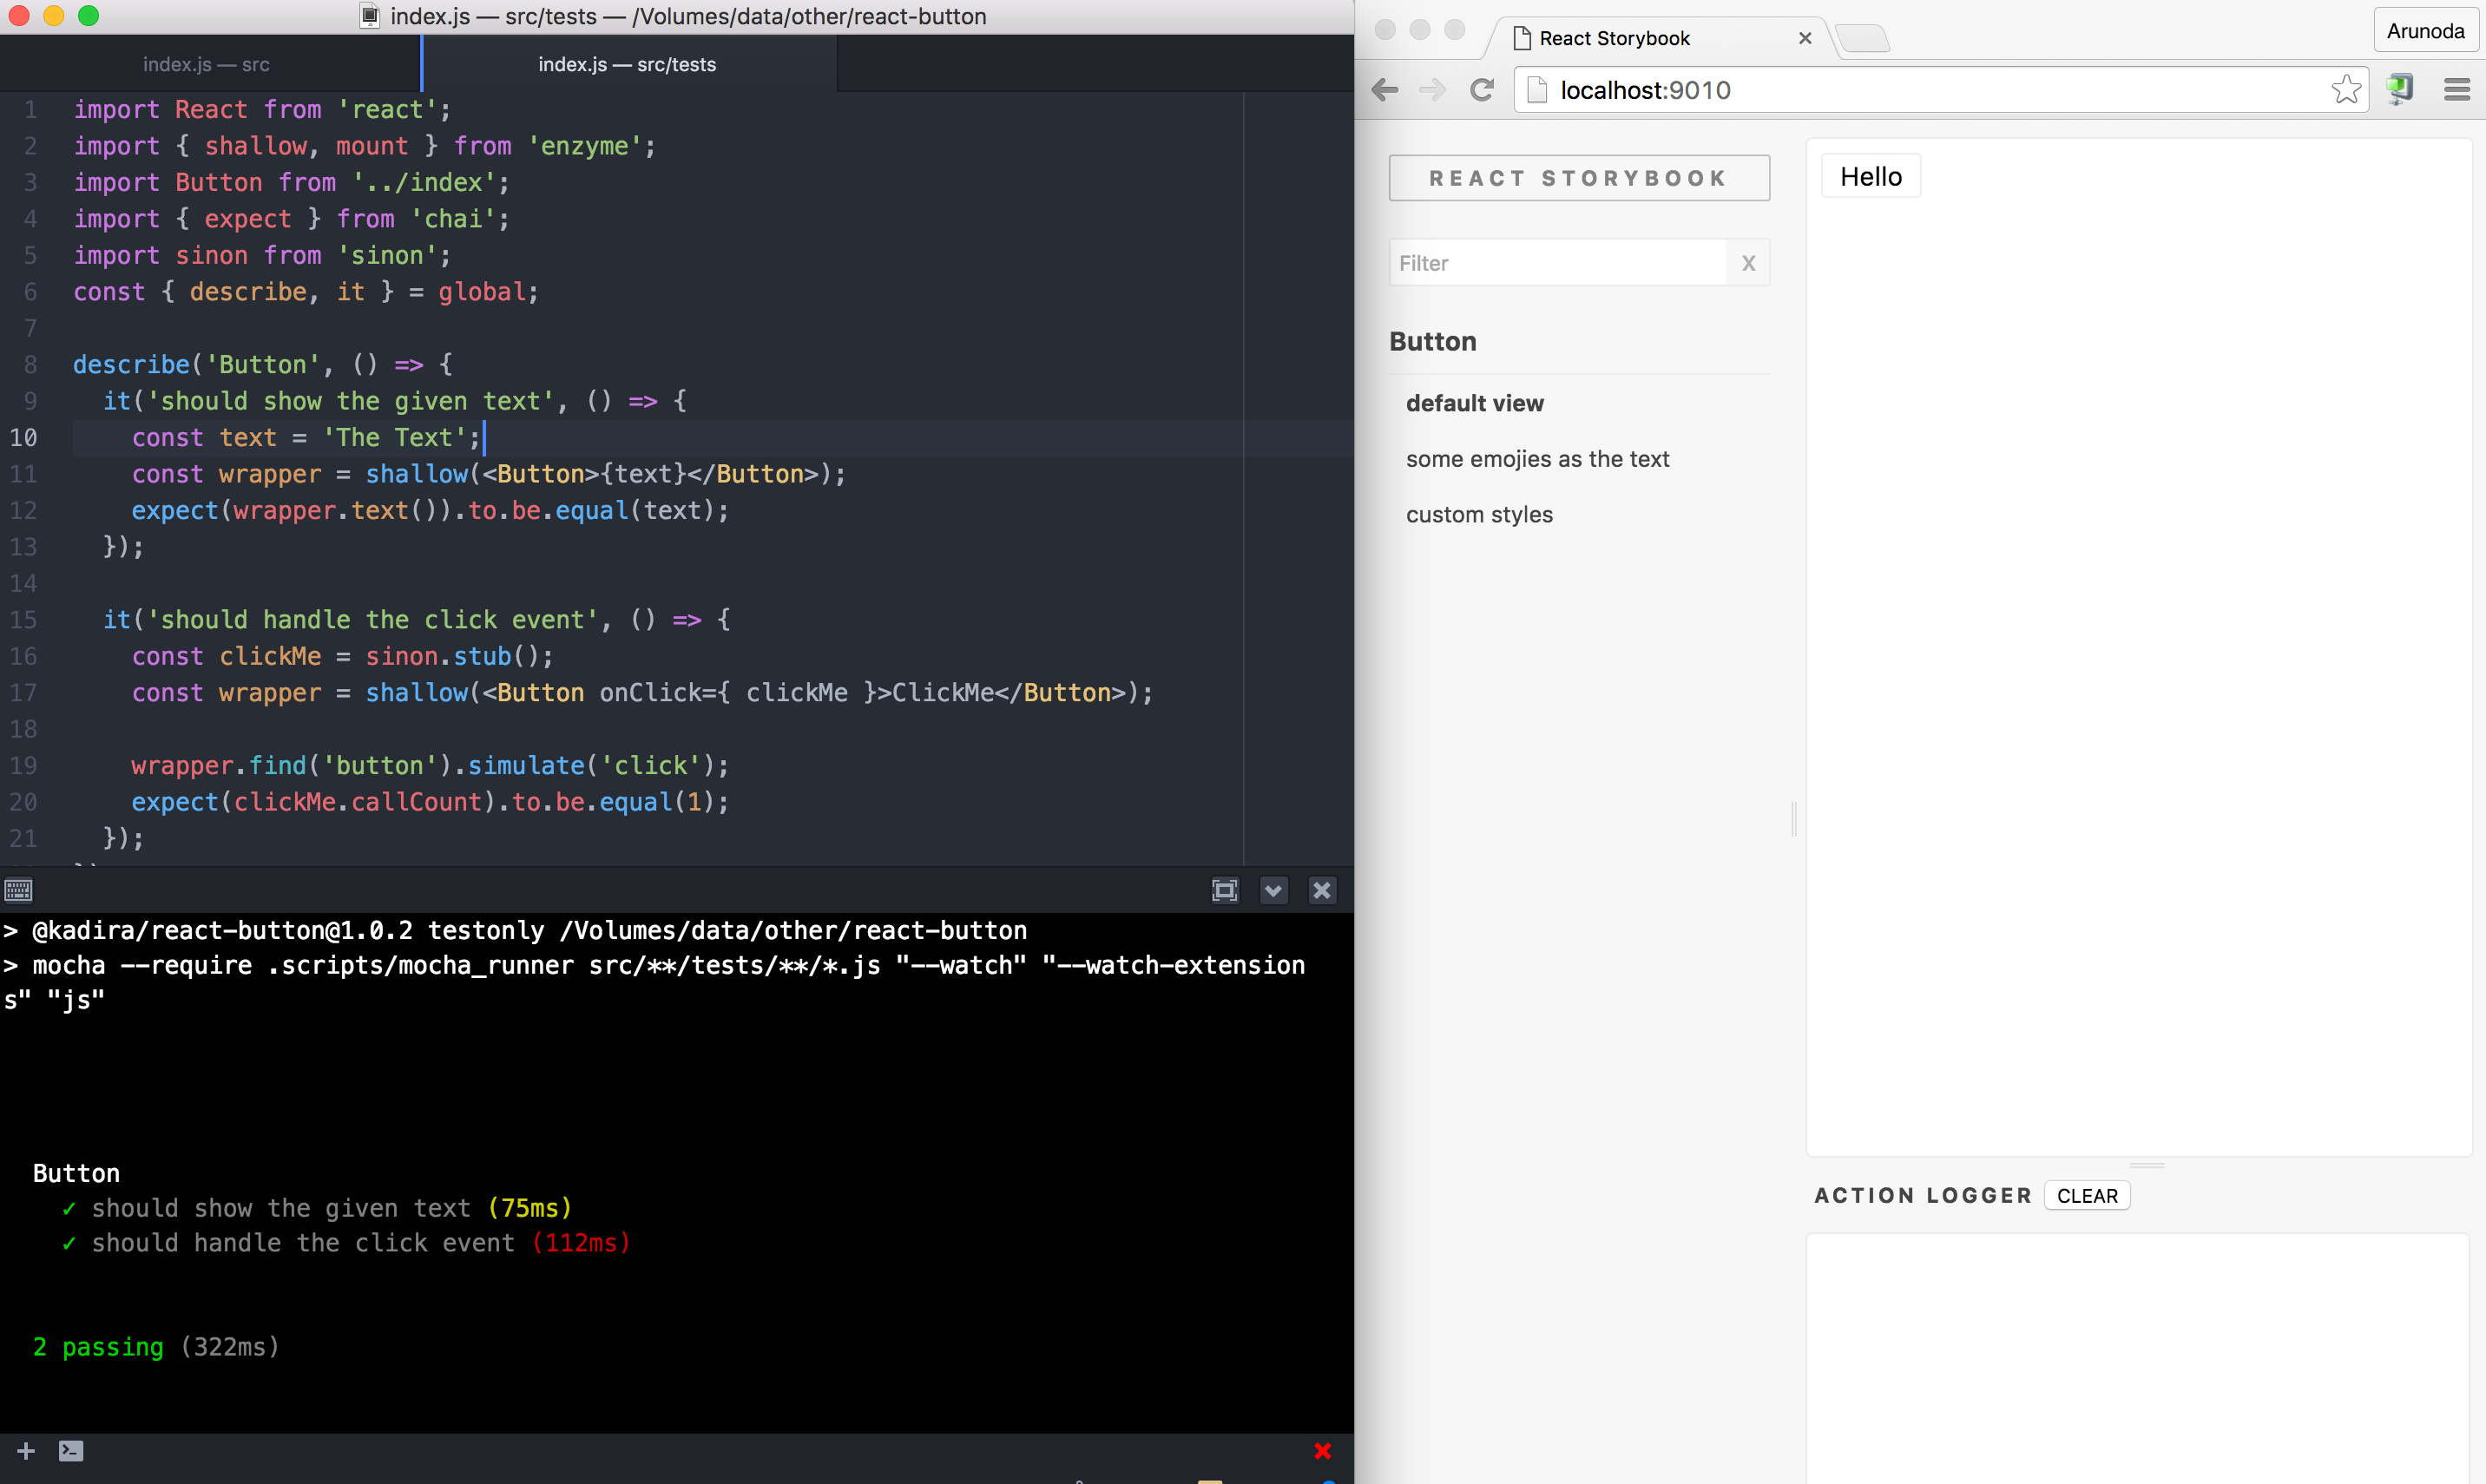Image resolution: width=2486 pixels, height=1484 pixels.
Task: Select the terminal icon on the bottom tab bar
Action: [x=71, y=1450]
